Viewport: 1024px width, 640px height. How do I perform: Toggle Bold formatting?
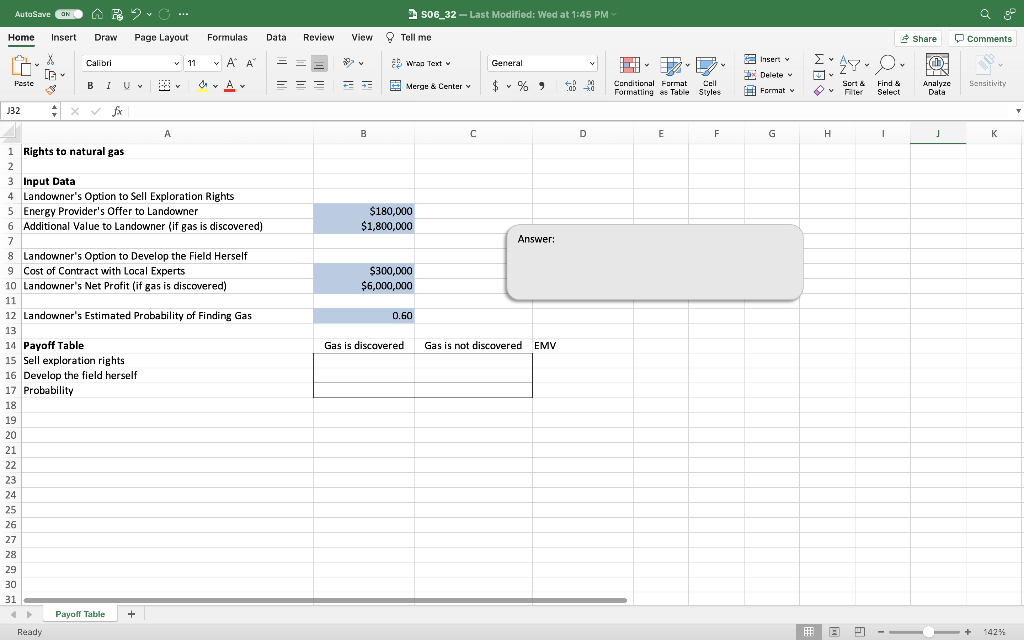click(90, 86)
